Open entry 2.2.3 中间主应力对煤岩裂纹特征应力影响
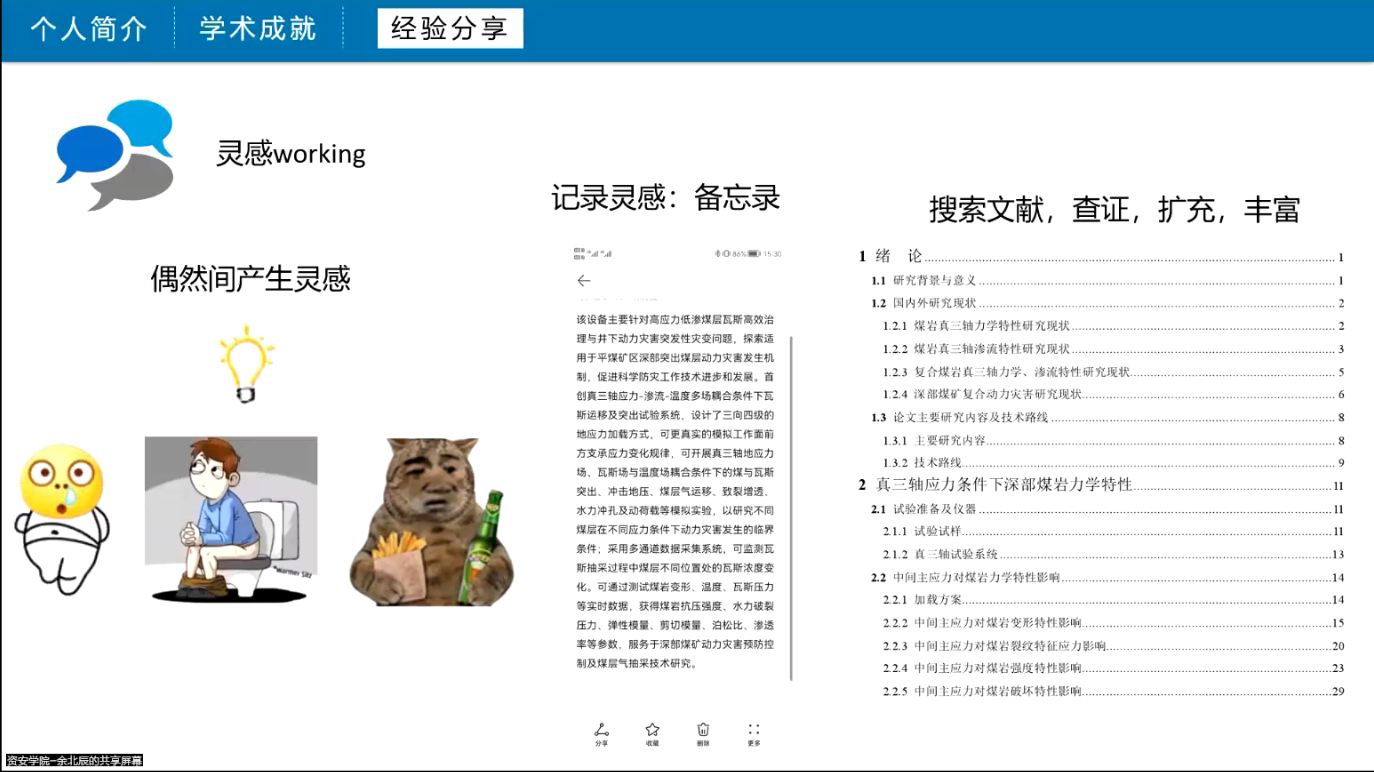This screenshot has height=772, width=1374. click(1114, 646)
